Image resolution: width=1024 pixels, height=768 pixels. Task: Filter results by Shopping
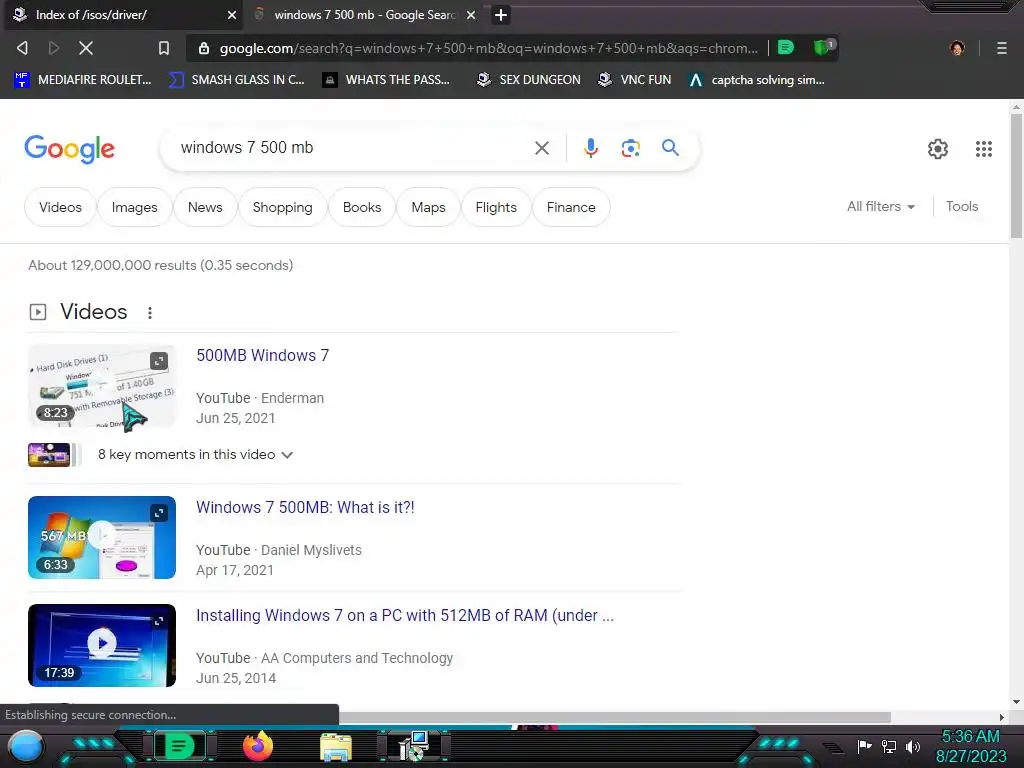282,207
